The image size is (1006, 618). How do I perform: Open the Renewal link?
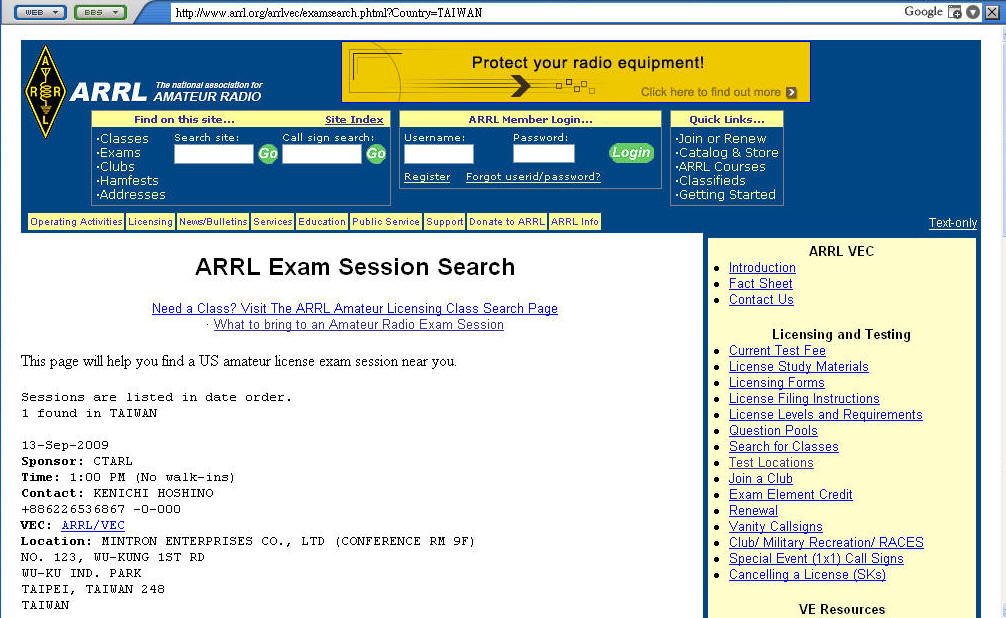click(x=753, y=511)
